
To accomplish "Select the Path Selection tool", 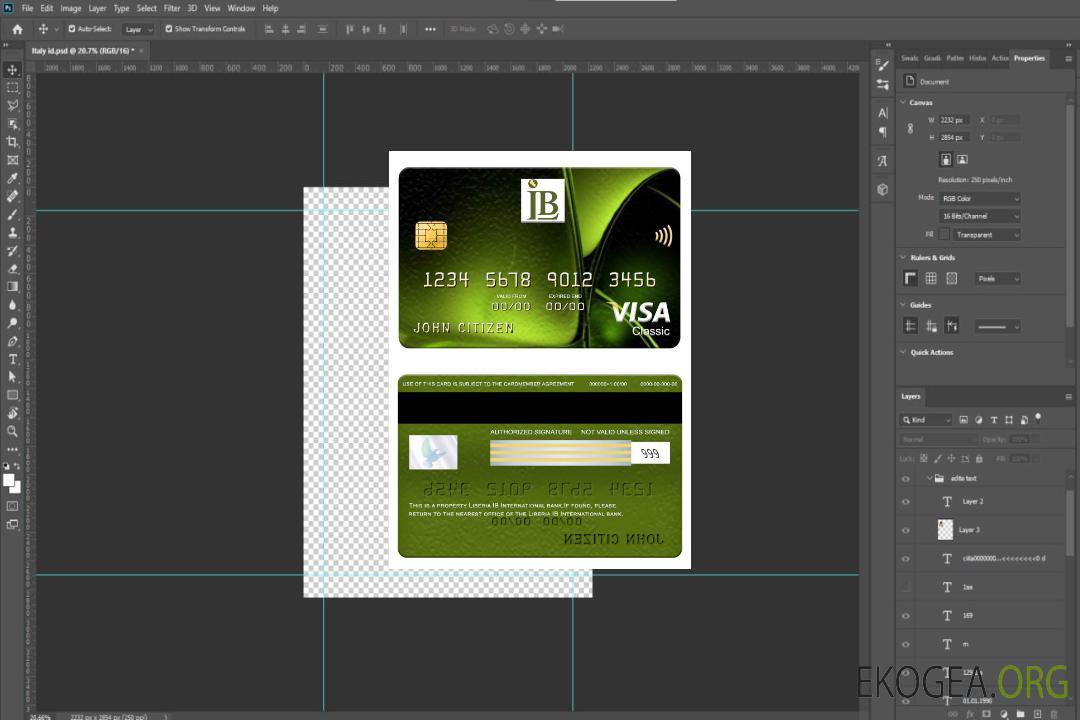I will click(12, 377).
